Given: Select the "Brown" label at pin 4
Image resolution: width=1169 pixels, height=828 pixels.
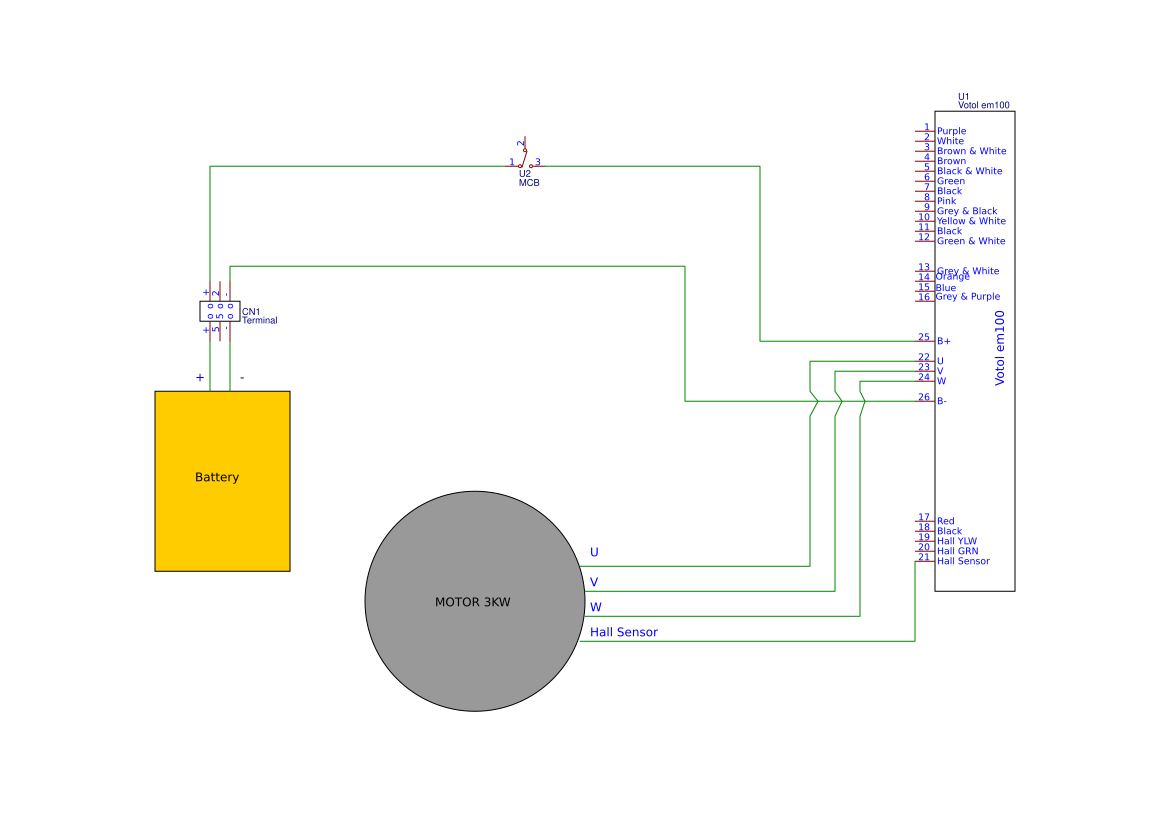Looking at the screenshot, I should (x=951, y=161).
